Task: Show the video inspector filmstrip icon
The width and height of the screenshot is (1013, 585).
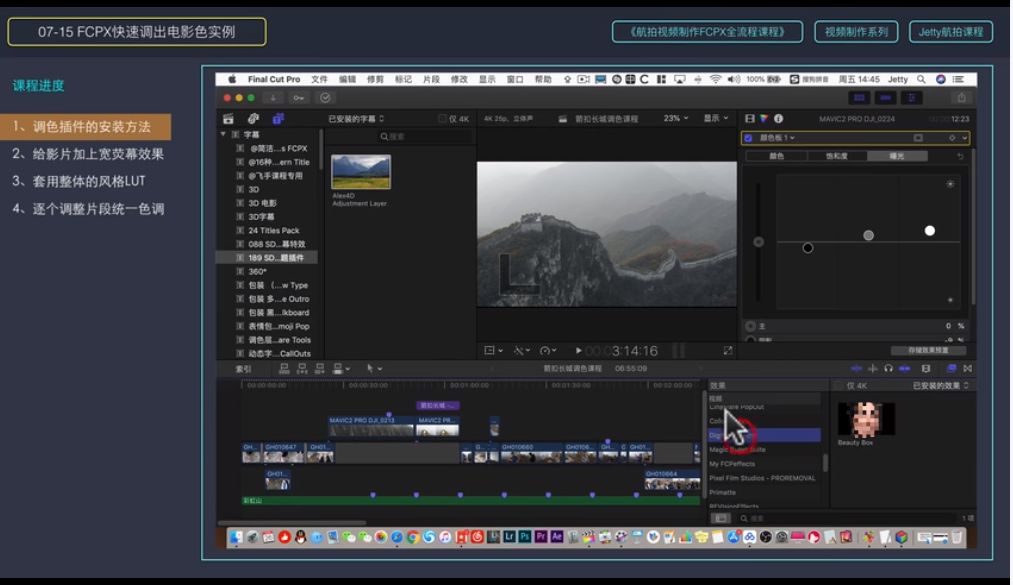Action: tap(749, 119)
